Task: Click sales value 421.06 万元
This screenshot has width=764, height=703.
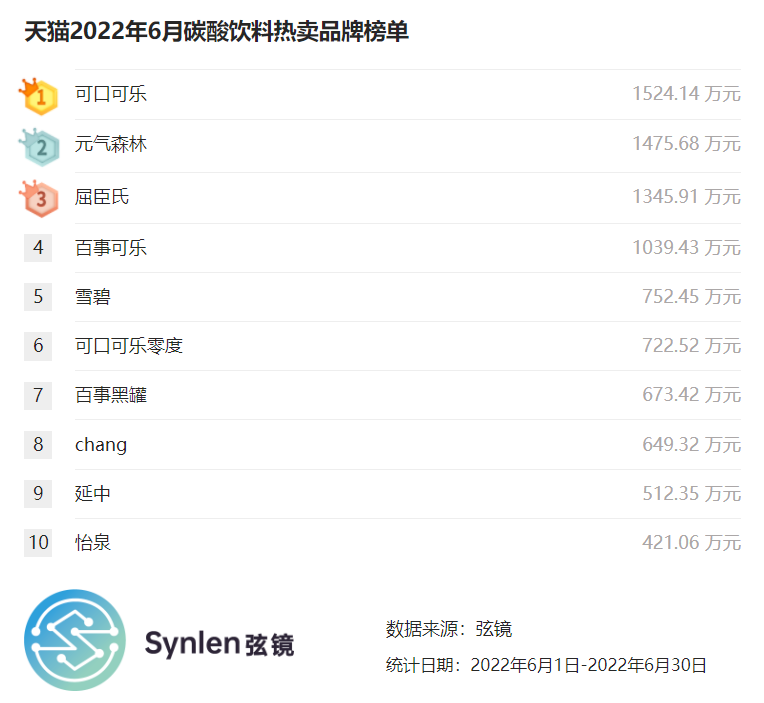Action: (x=691, y=543)
